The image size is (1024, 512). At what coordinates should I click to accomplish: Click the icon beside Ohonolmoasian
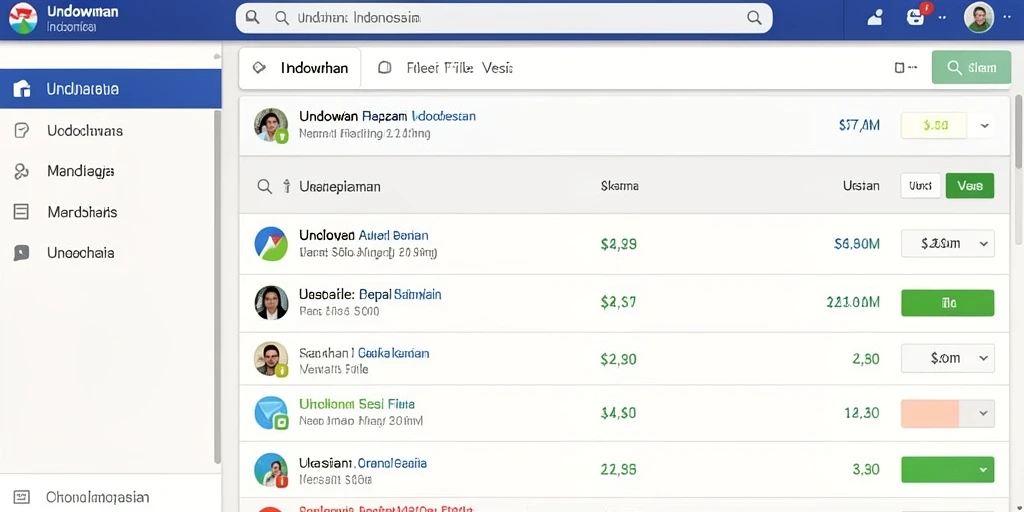coord(21,498)
